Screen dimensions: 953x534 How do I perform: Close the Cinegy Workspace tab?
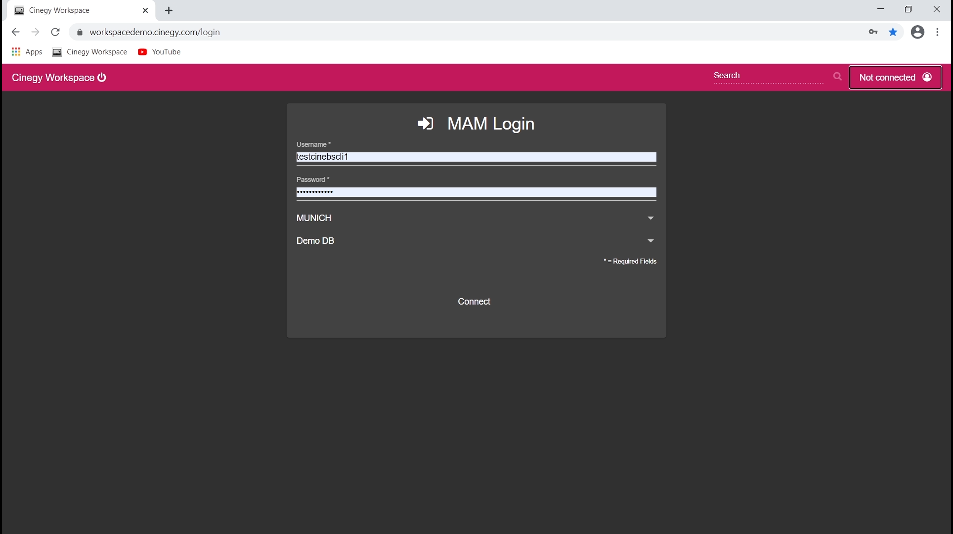(x=145, y=10)
